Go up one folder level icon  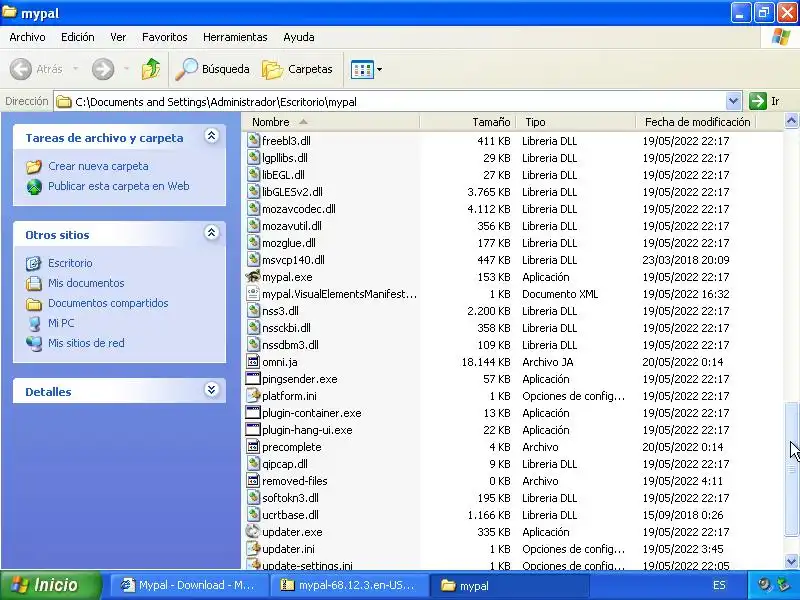coord(151,69)
